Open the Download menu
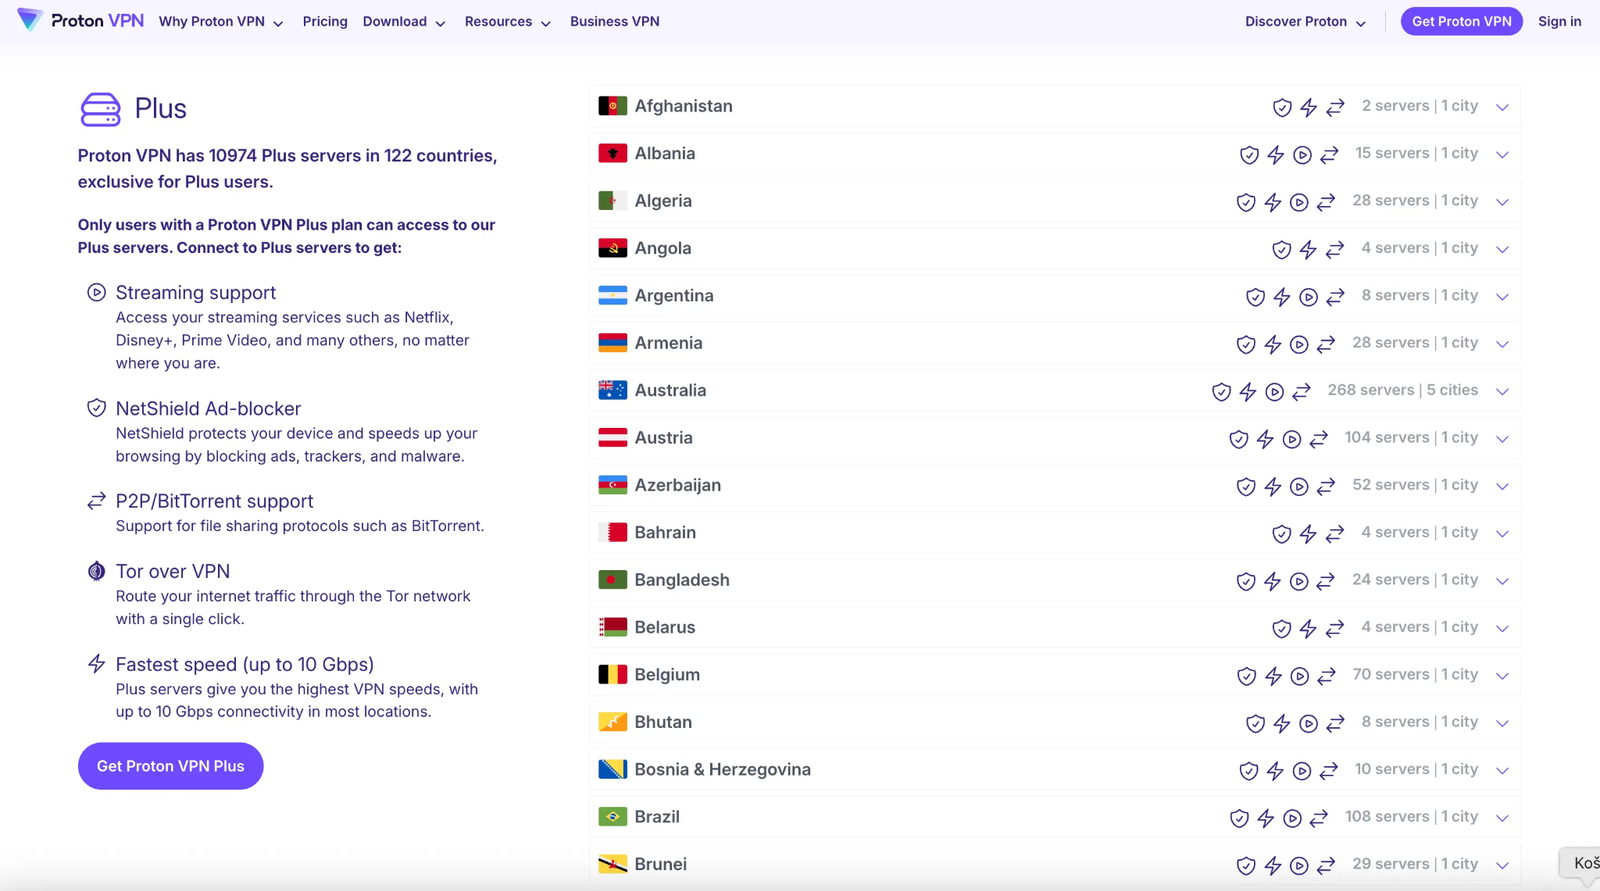Image resolution: width=1600 pixels, height=891 pixels. [x=404, y=21]
